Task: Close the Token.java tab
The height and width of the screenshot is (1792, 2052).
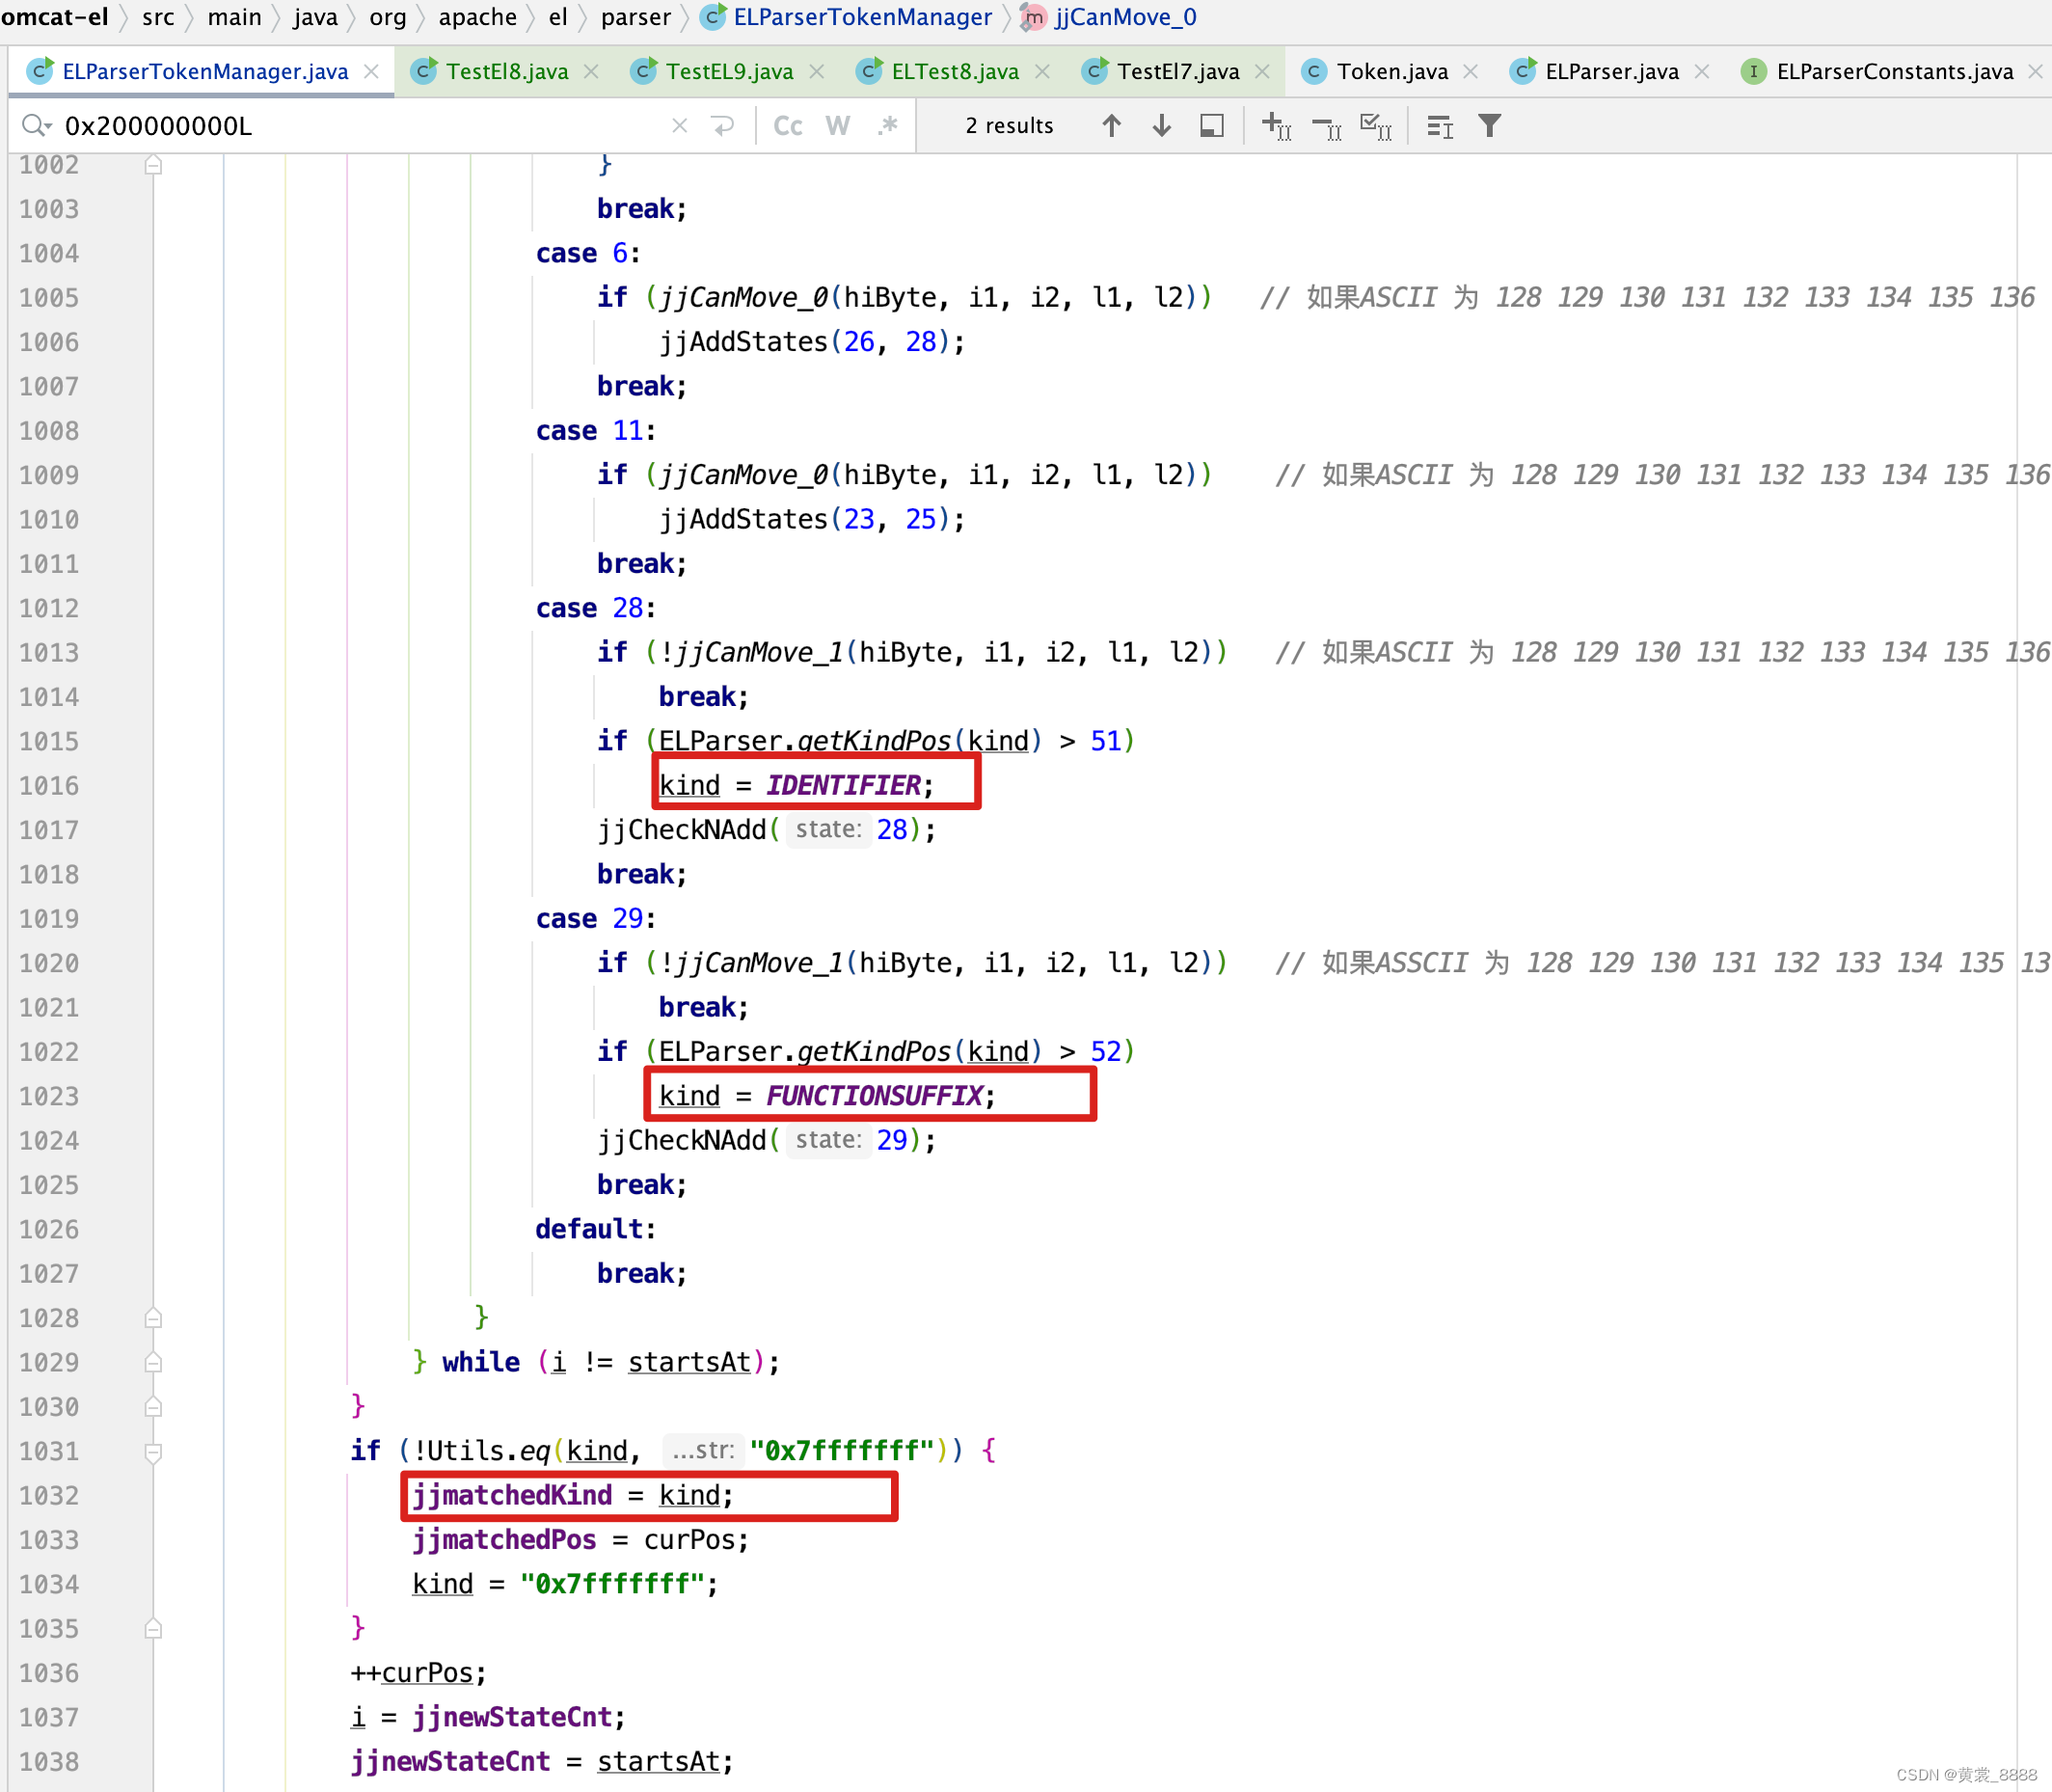Action: 1471,72
